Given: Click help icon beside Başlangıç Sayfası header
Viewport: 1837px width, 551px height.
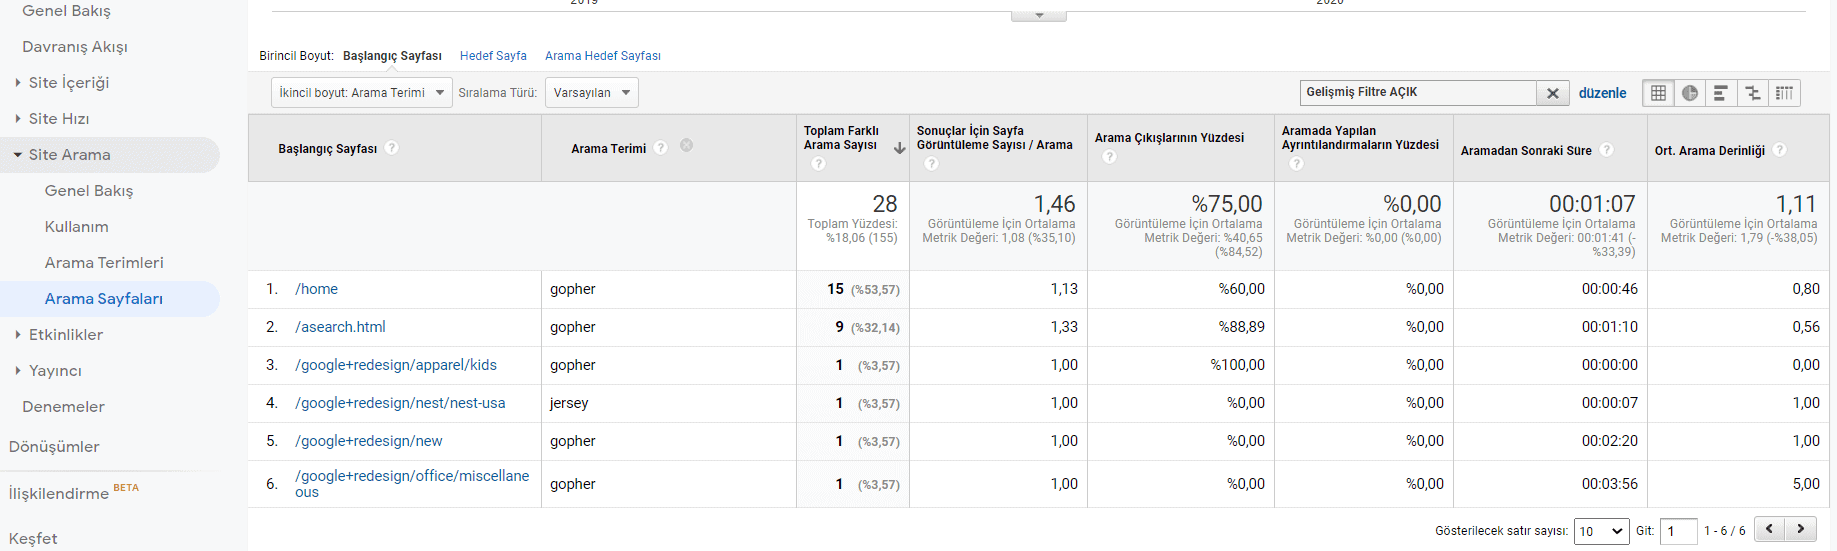Looking at the screenshot, I should [x=392, y=148].
